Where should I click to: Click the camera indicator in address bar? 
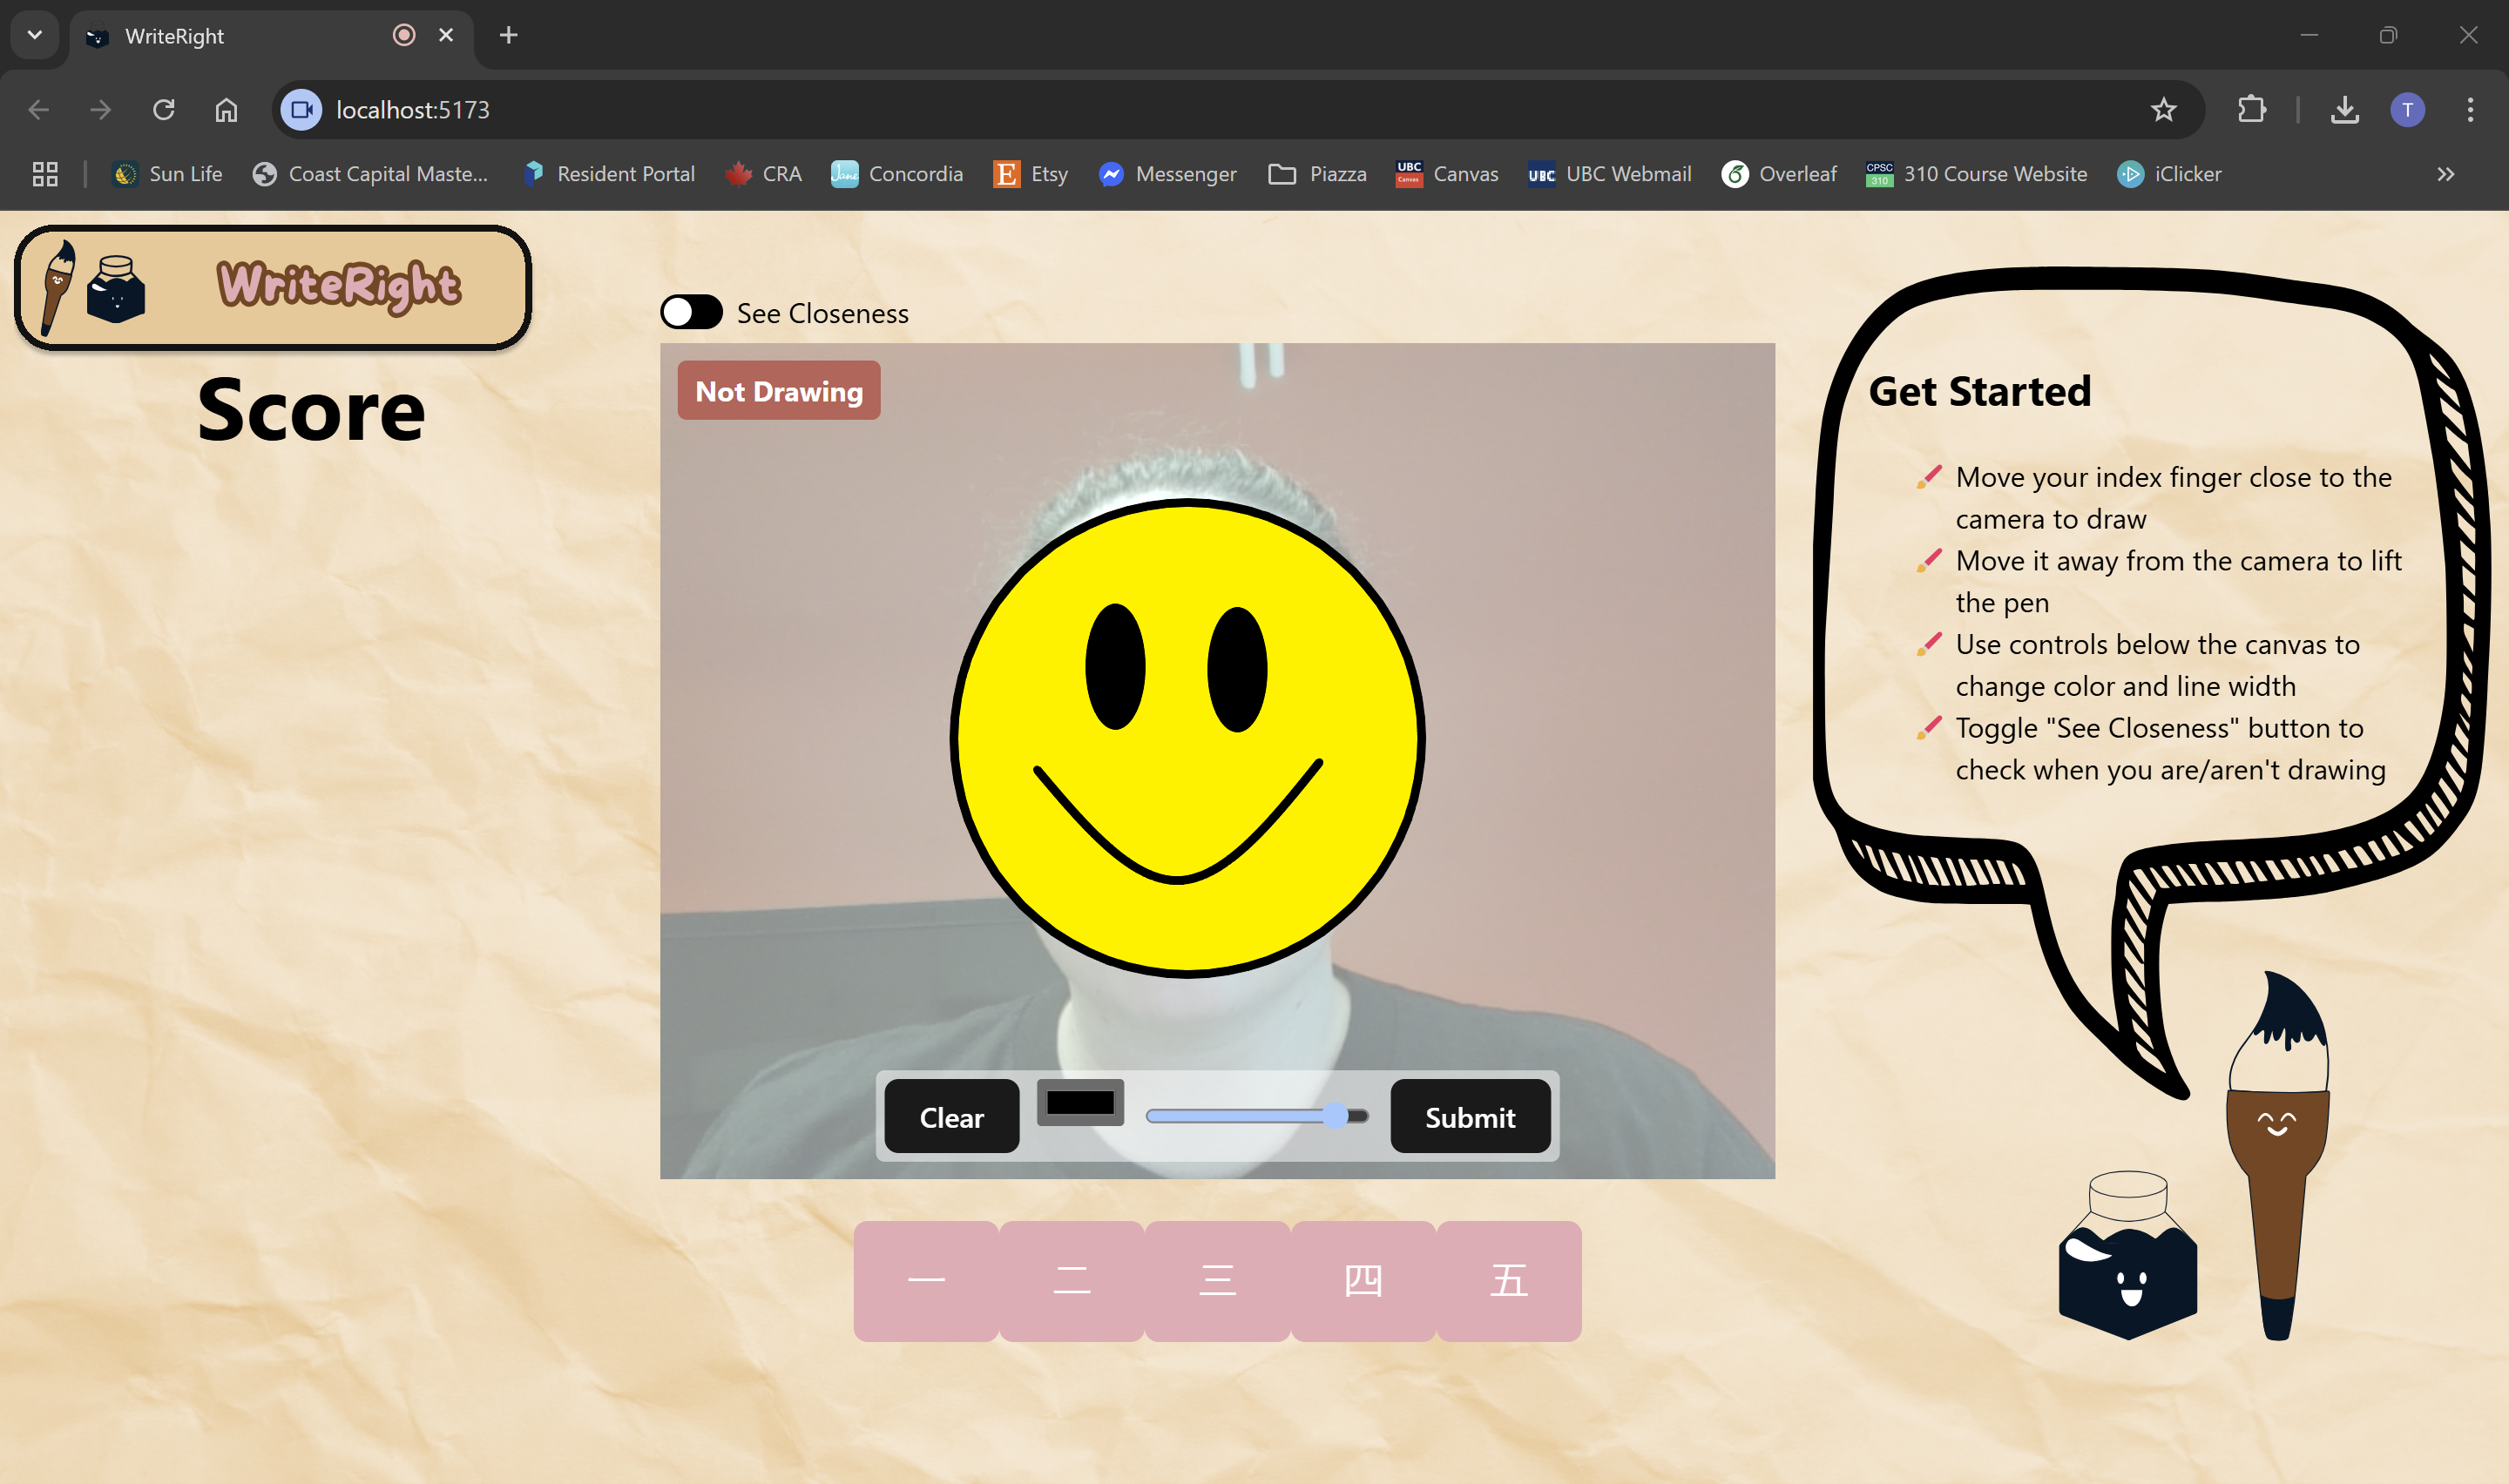(301, 109)
